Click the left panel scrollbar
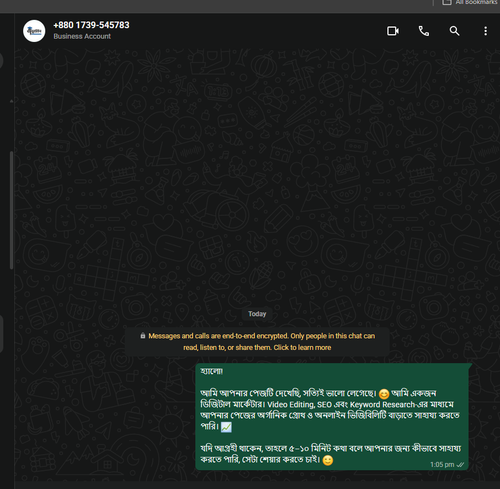Viewport: 500px width, 489px height. pyautogui.click(x=11, y=210)
